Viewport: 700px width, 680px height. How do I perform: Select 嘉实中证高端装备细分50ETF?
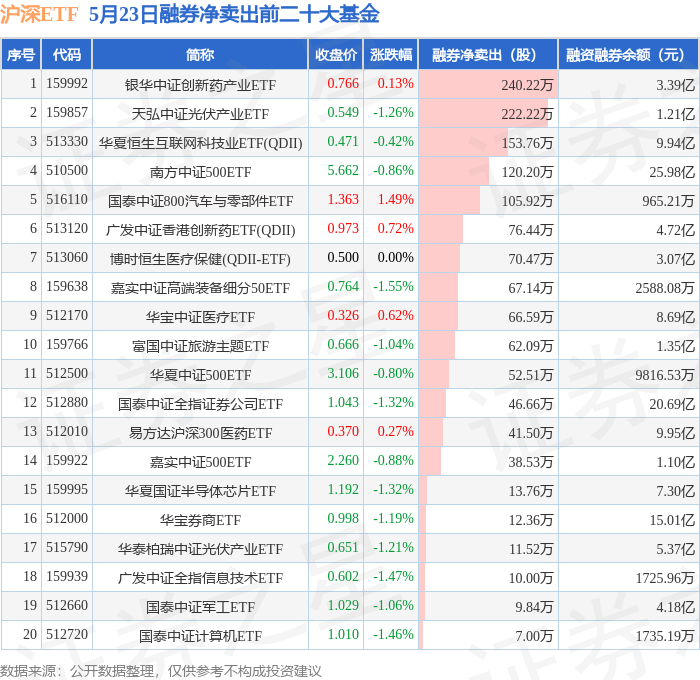(200, 288)
